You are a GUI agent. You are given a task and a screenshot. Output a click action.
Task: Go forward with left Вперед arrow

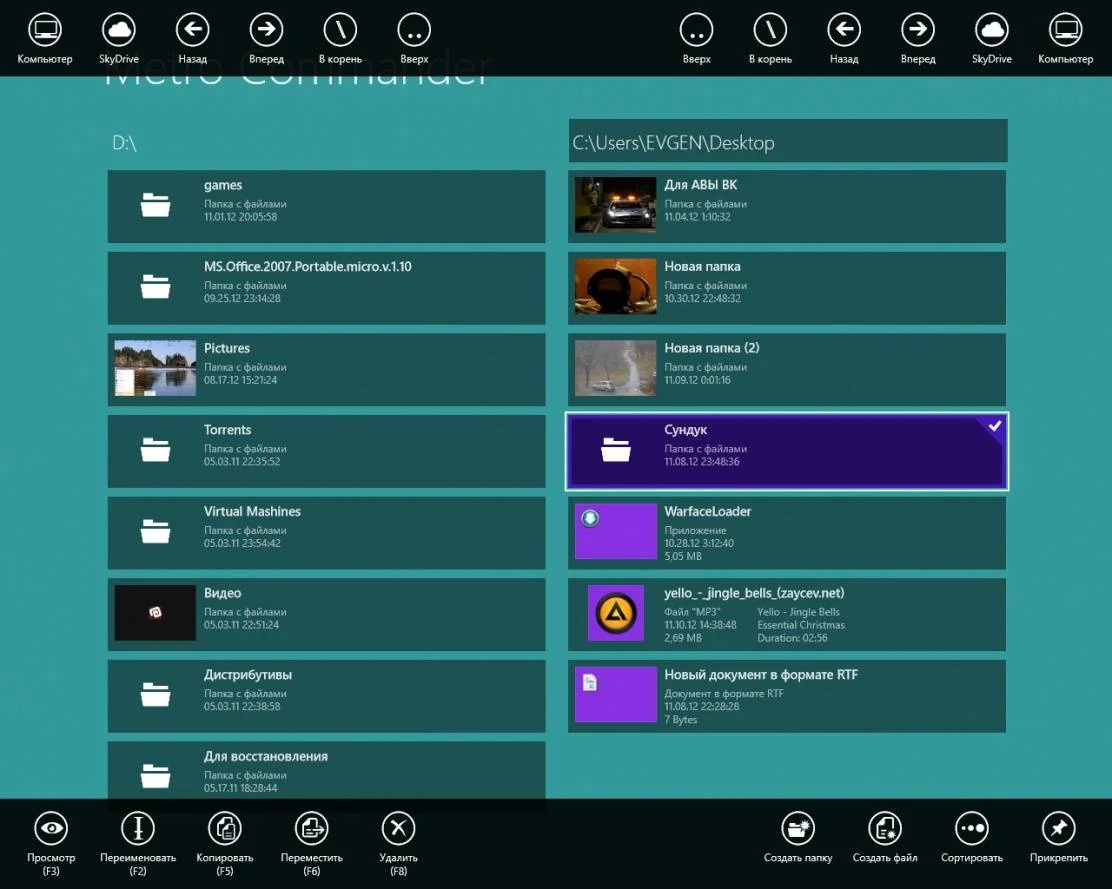[266, 30]
